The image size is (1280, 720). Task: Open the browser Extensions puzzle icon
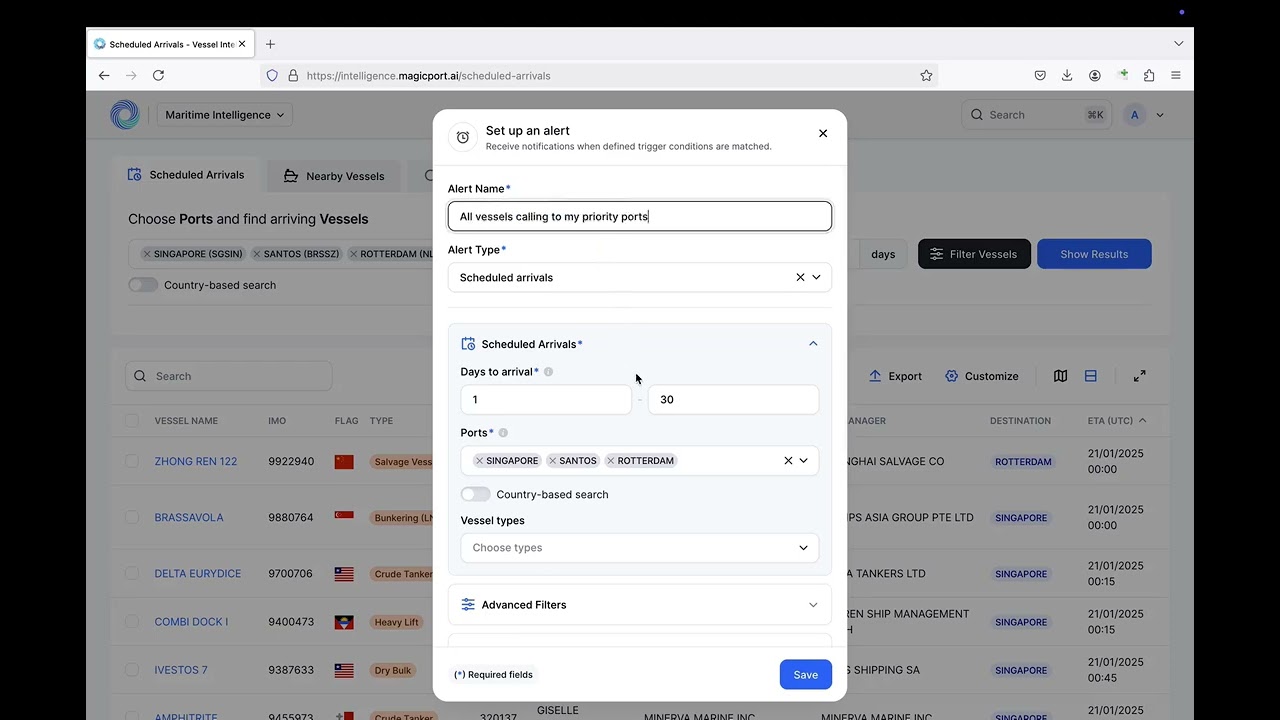click(1149, 75)
